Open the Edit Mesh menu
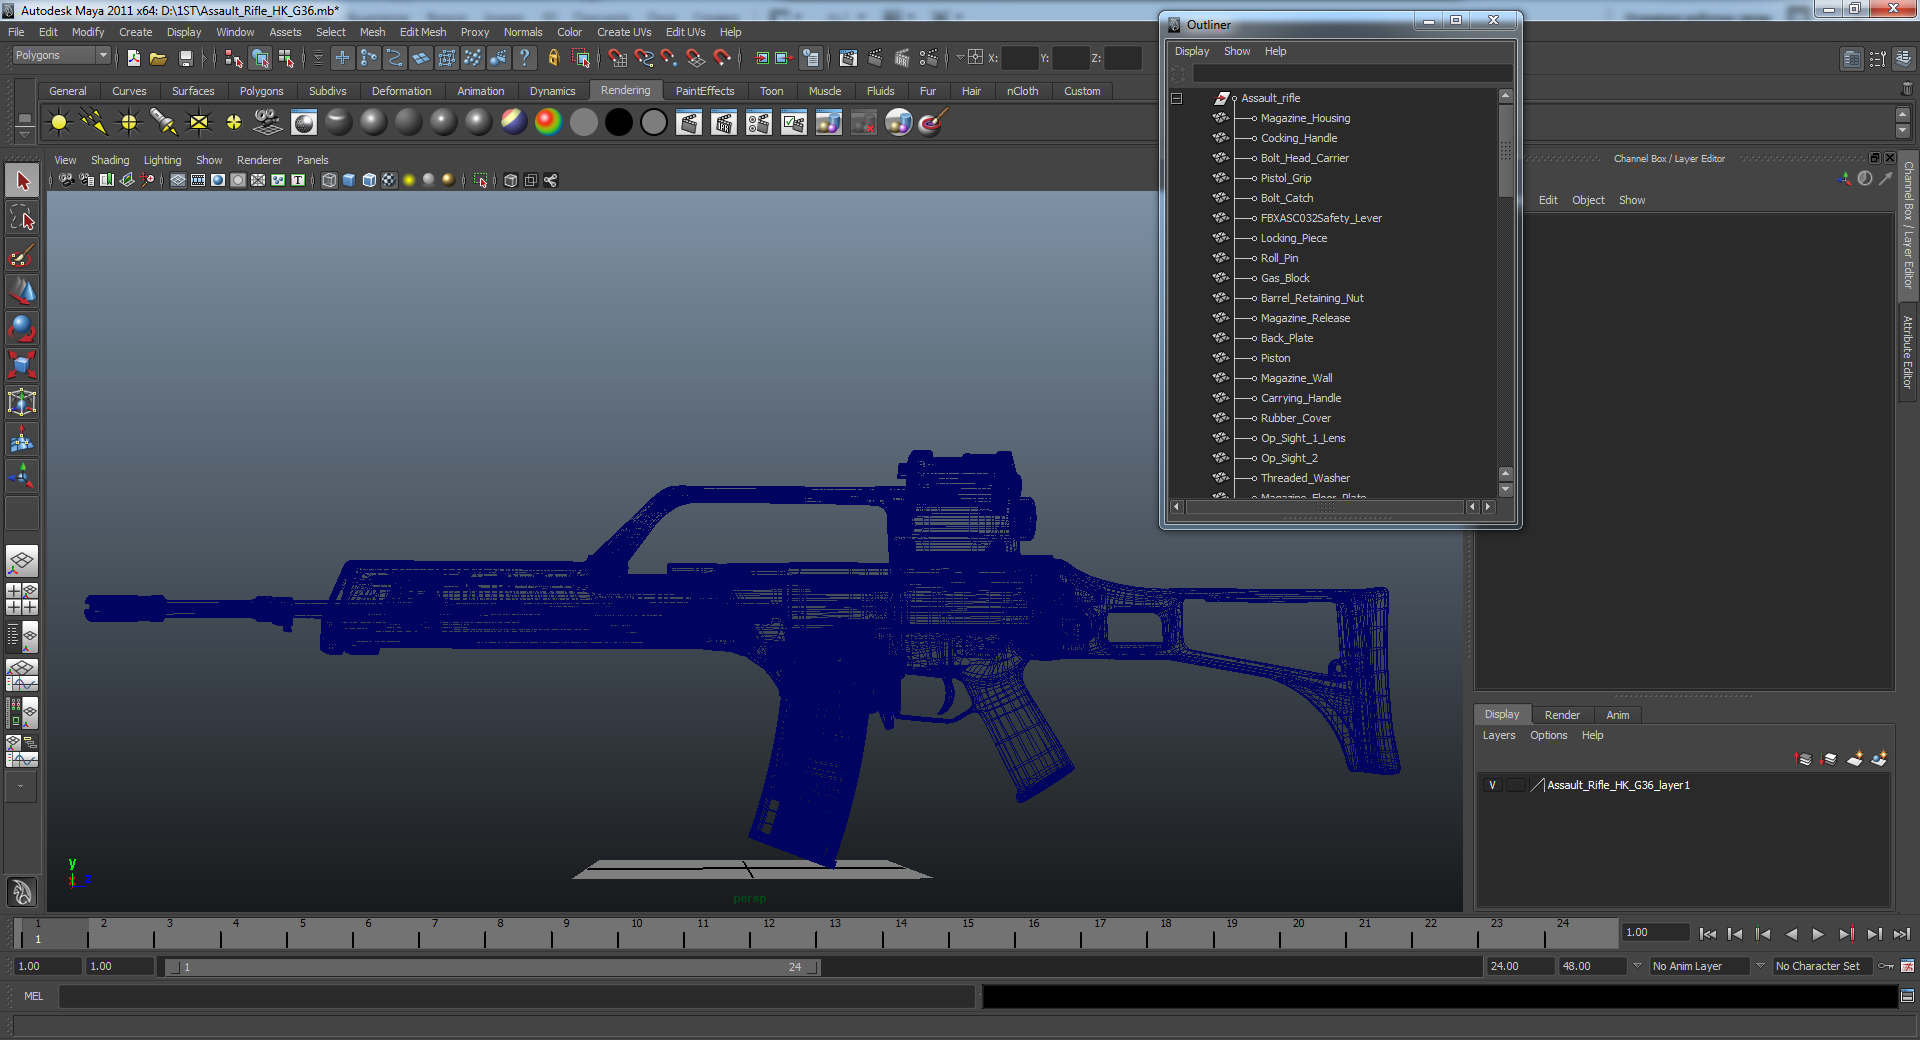The image size is (1920, 1040). [x=423, y=32]
